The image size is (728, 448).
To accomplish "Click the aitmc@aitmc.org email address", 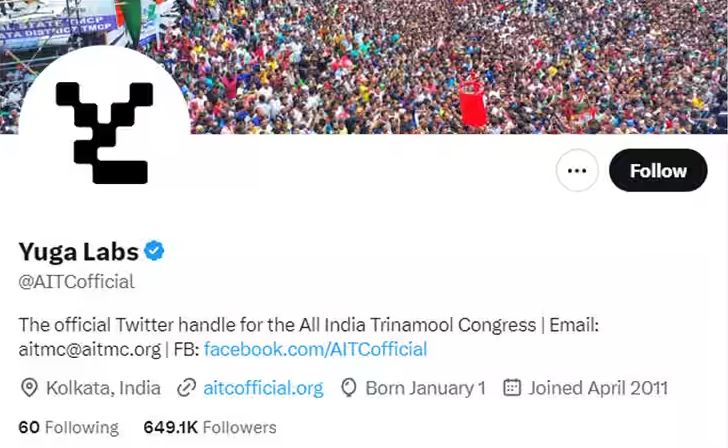I will point(90,349).
